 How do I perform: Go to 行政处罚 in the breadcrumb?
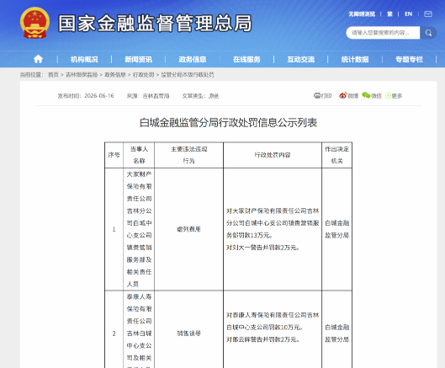coord(144,75)
